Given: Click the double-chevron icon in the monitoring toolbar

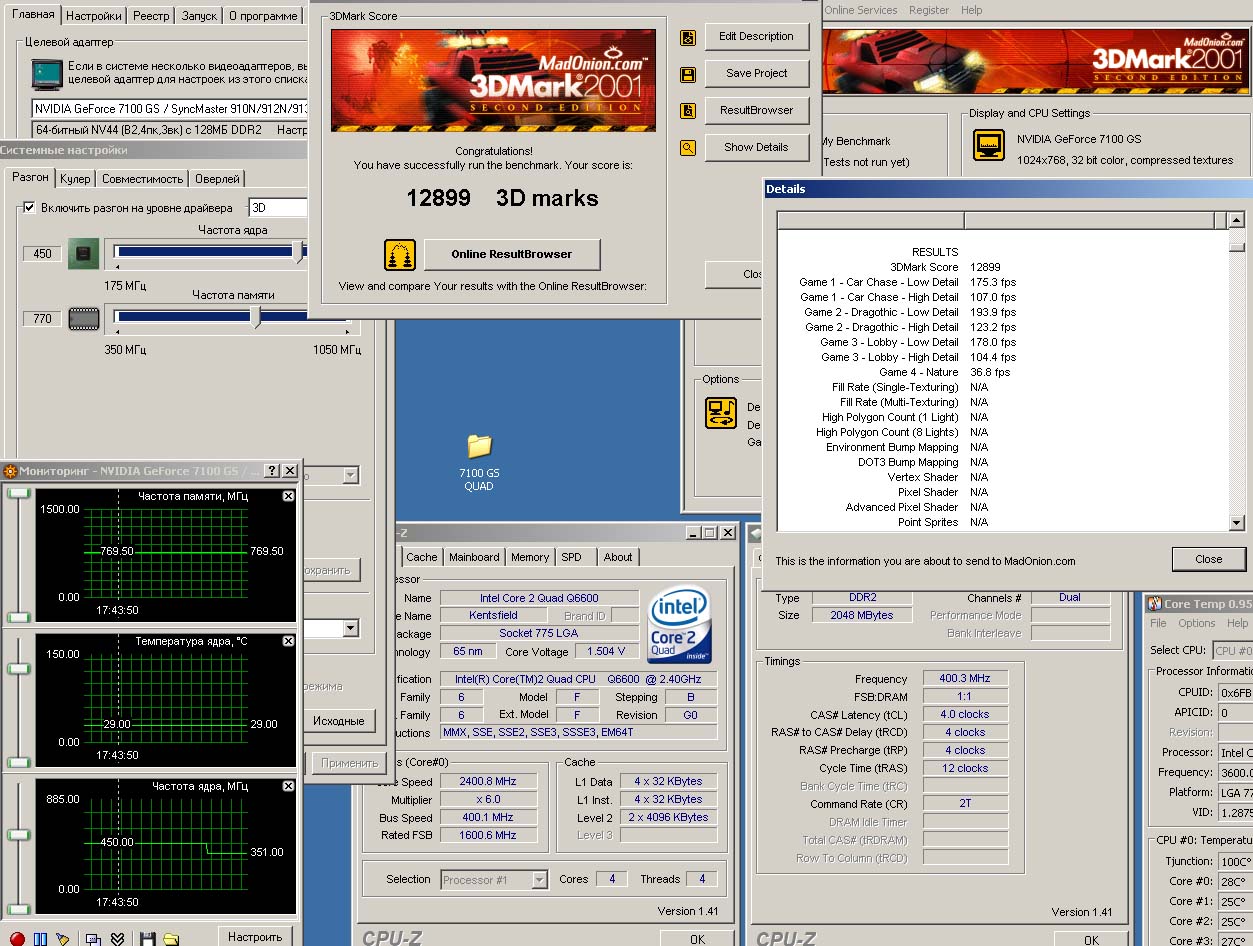Looking at the screenshot, I should pyautogui.click(x=117, y=939).
